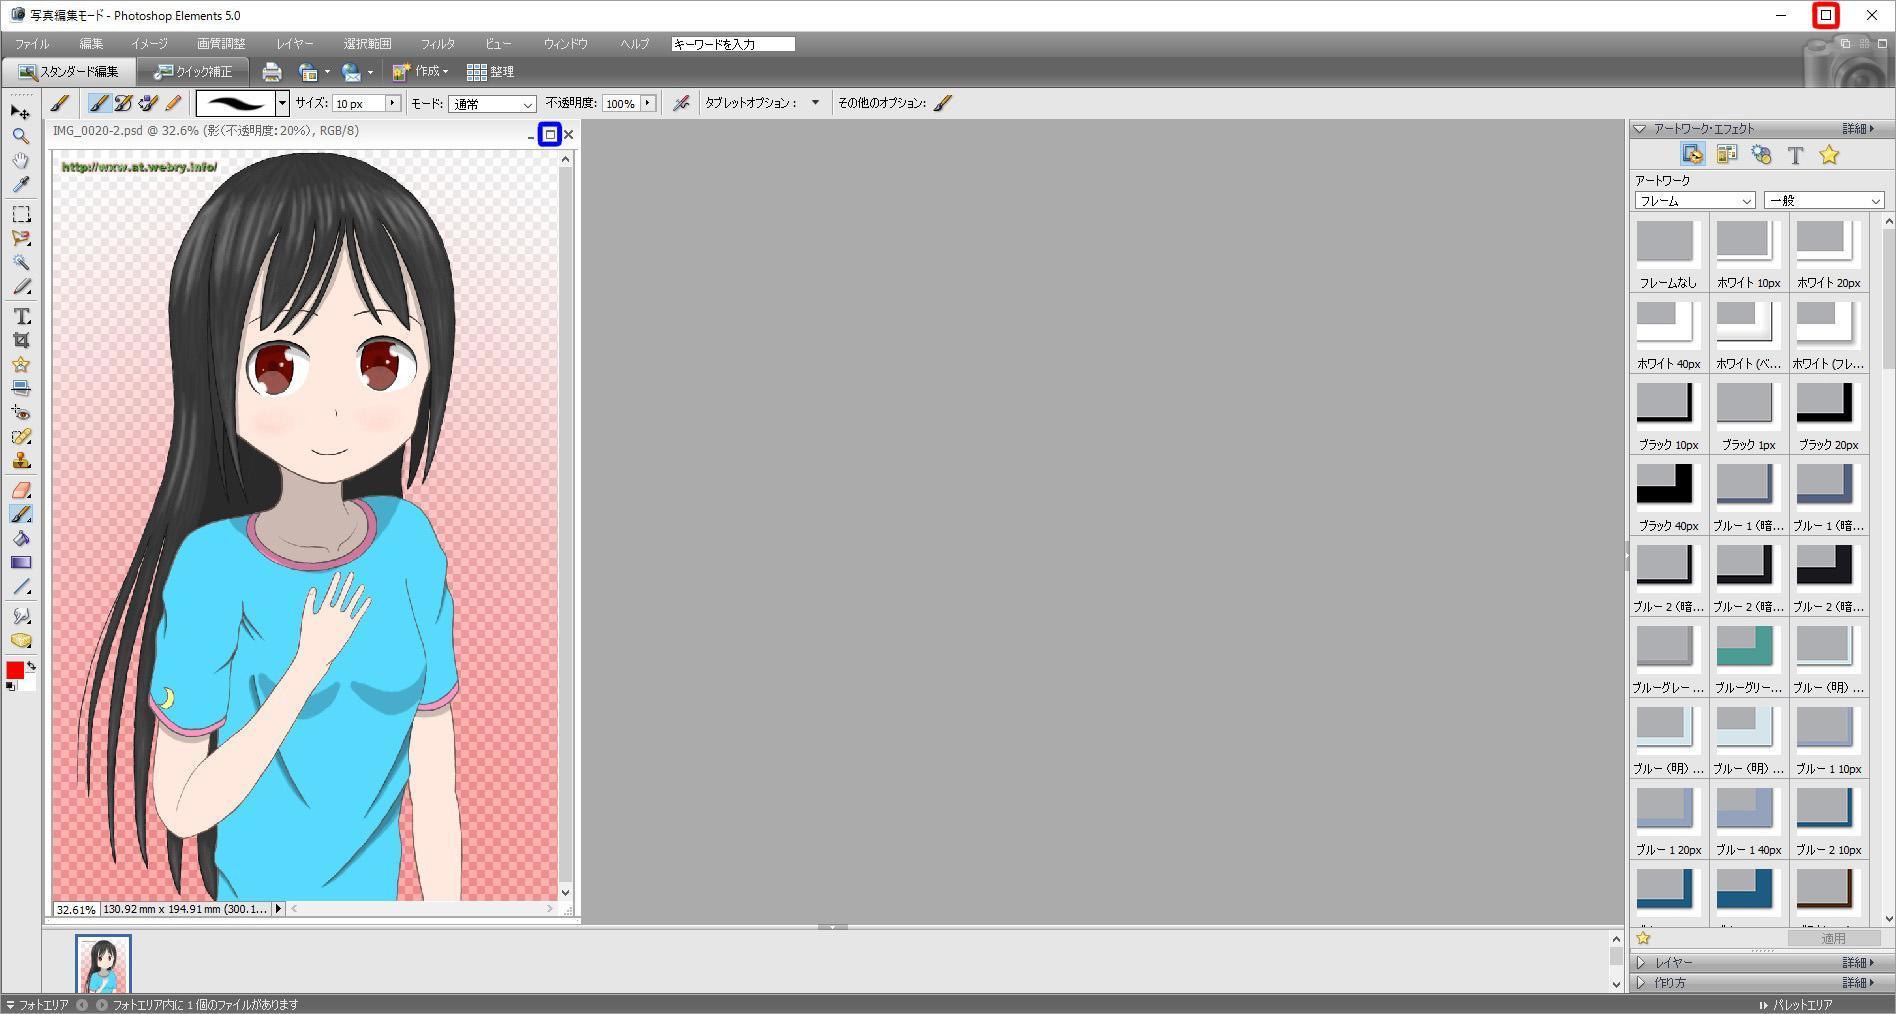1896x1014 pixels.
Task: Select the Clone Stamp tool
Action: pyautogui.click(x=20, y=461)
